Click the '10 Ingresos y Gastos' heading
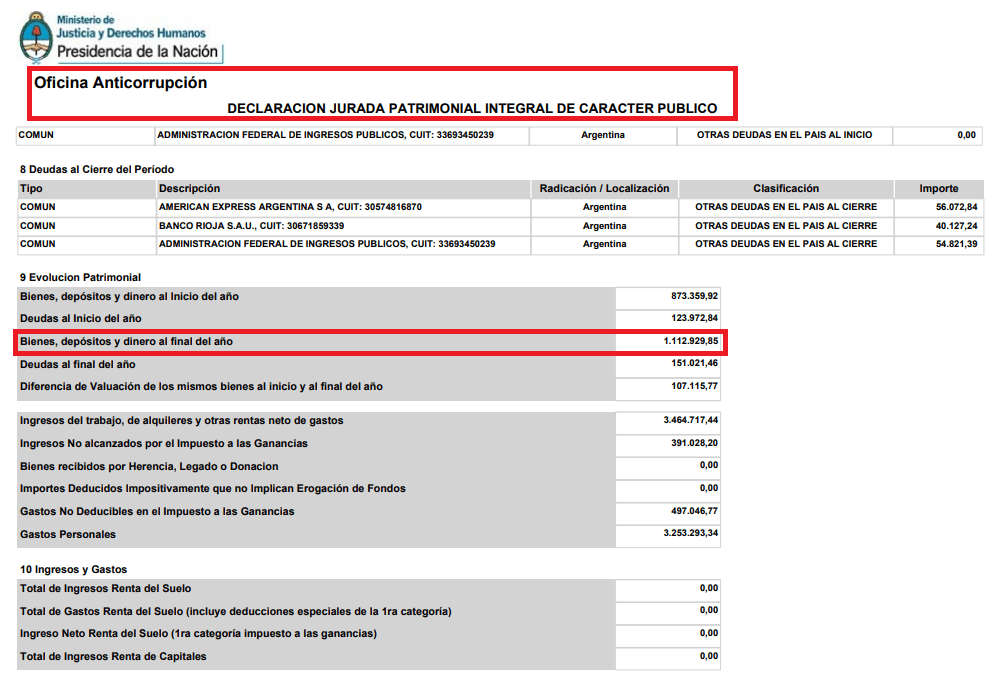This screenshot has width=1005, height=684. tap(73, 569)
